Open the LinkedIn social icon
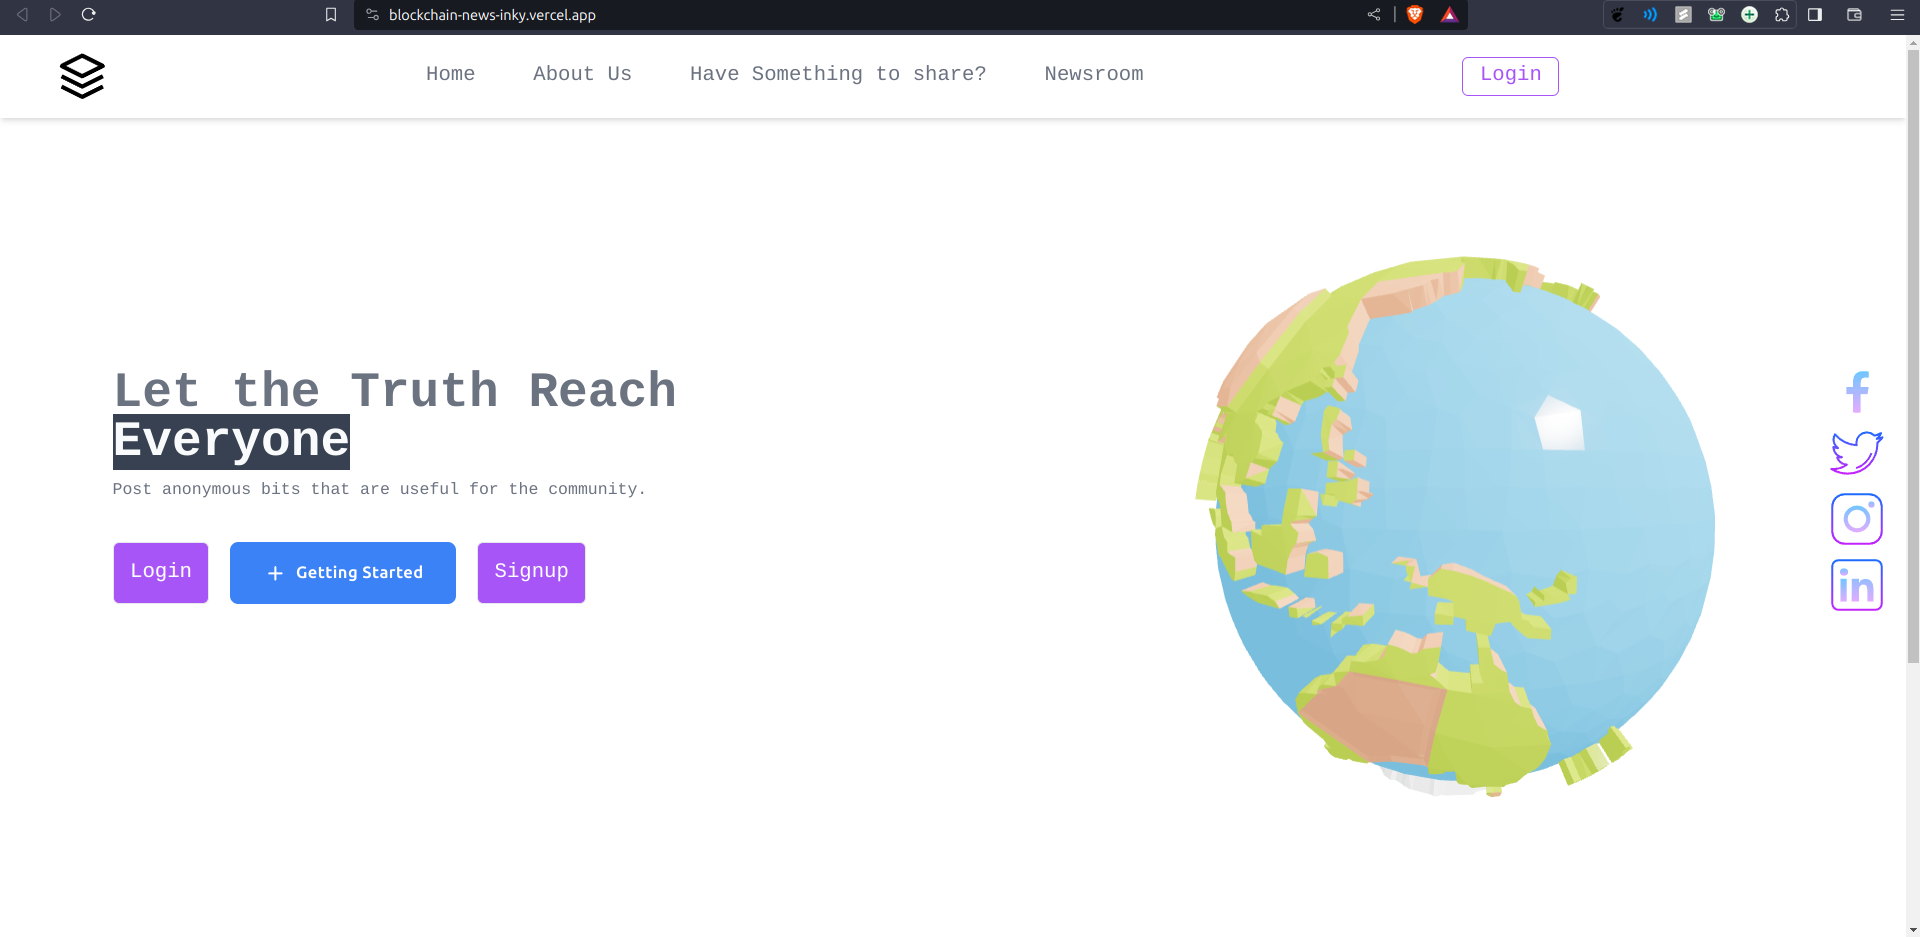Screen dimensions: 1920x937 pos(1857,585)
